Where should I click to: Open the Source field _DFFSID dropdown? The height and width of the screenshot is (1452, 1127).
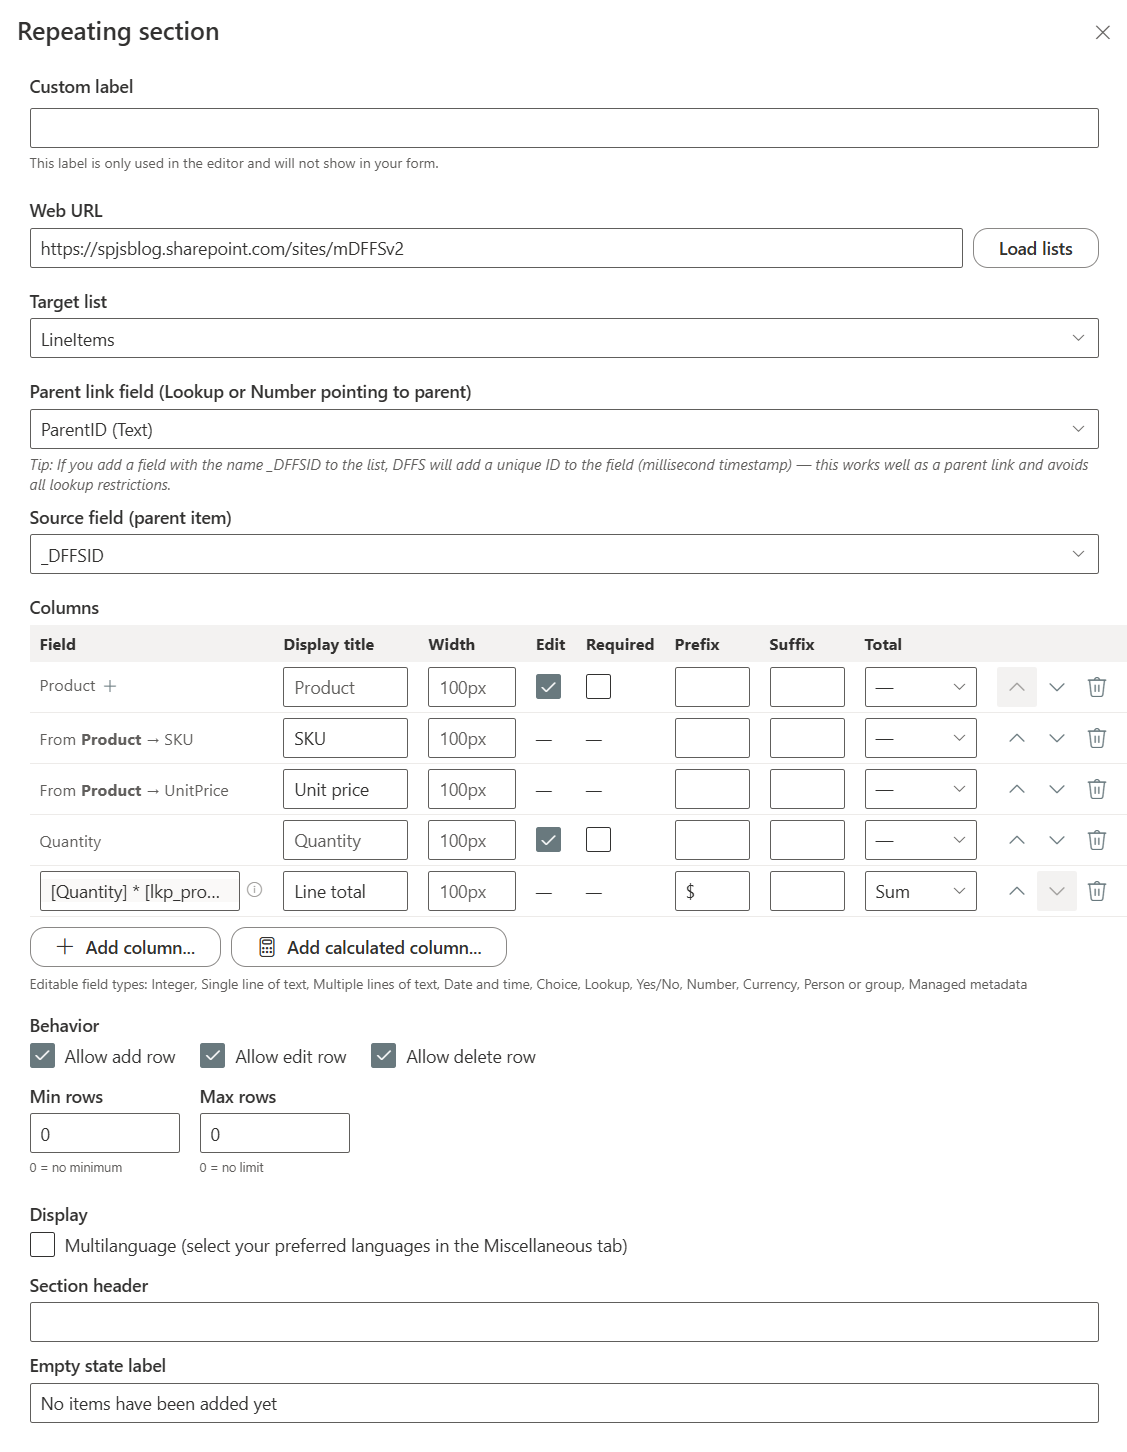click(564, 554)
